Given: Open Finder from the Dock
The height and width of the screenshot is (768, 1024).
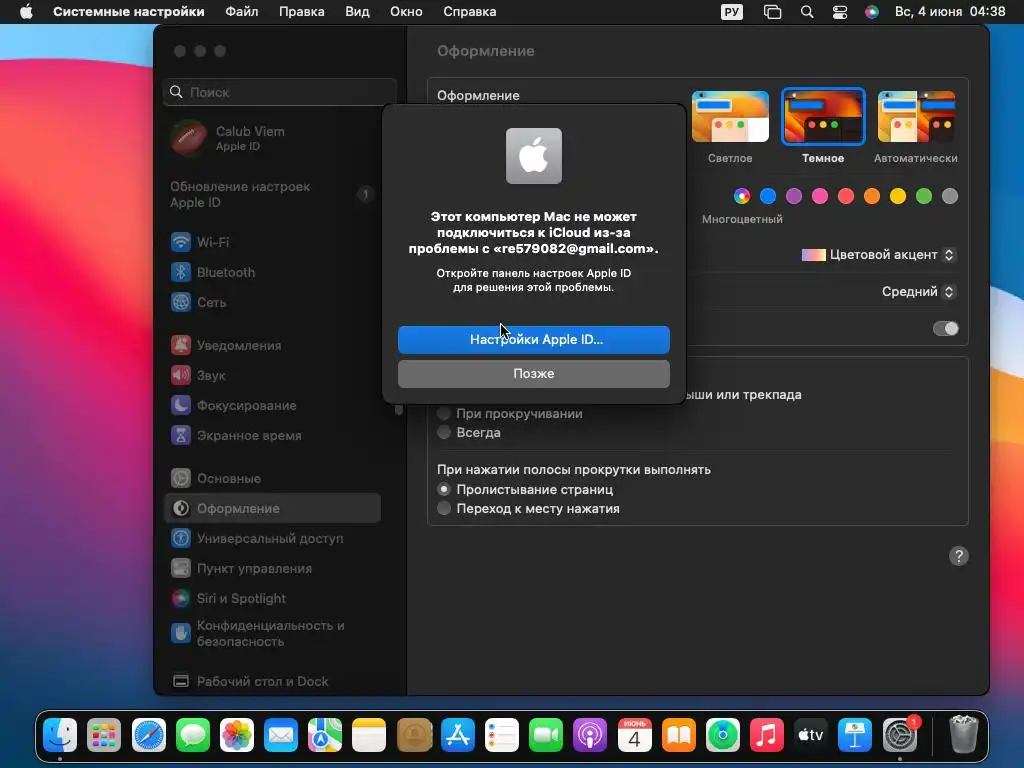Looking at the screenshot, I should pyautogui.click(x=60, y=736).
